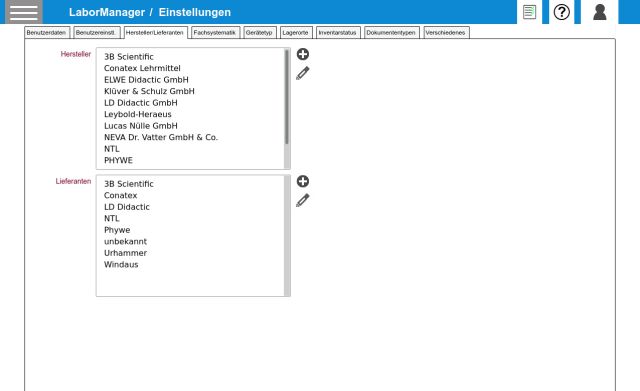640x391 pixels.
Task: Switch to the Inventarstatus tab
Action: click(338, 33)
